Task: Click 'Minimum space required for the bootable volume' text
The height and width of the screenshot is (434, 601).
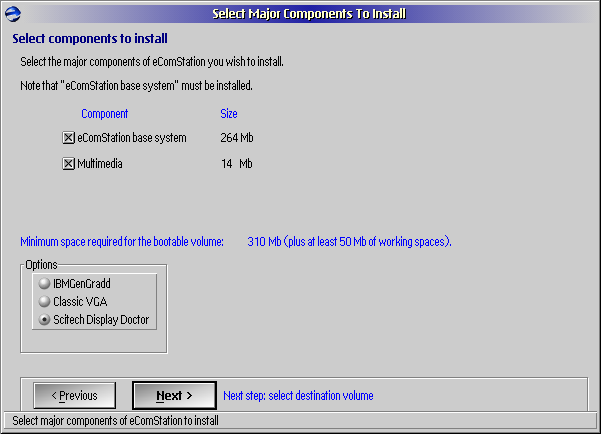Action: tap(122, 242)
